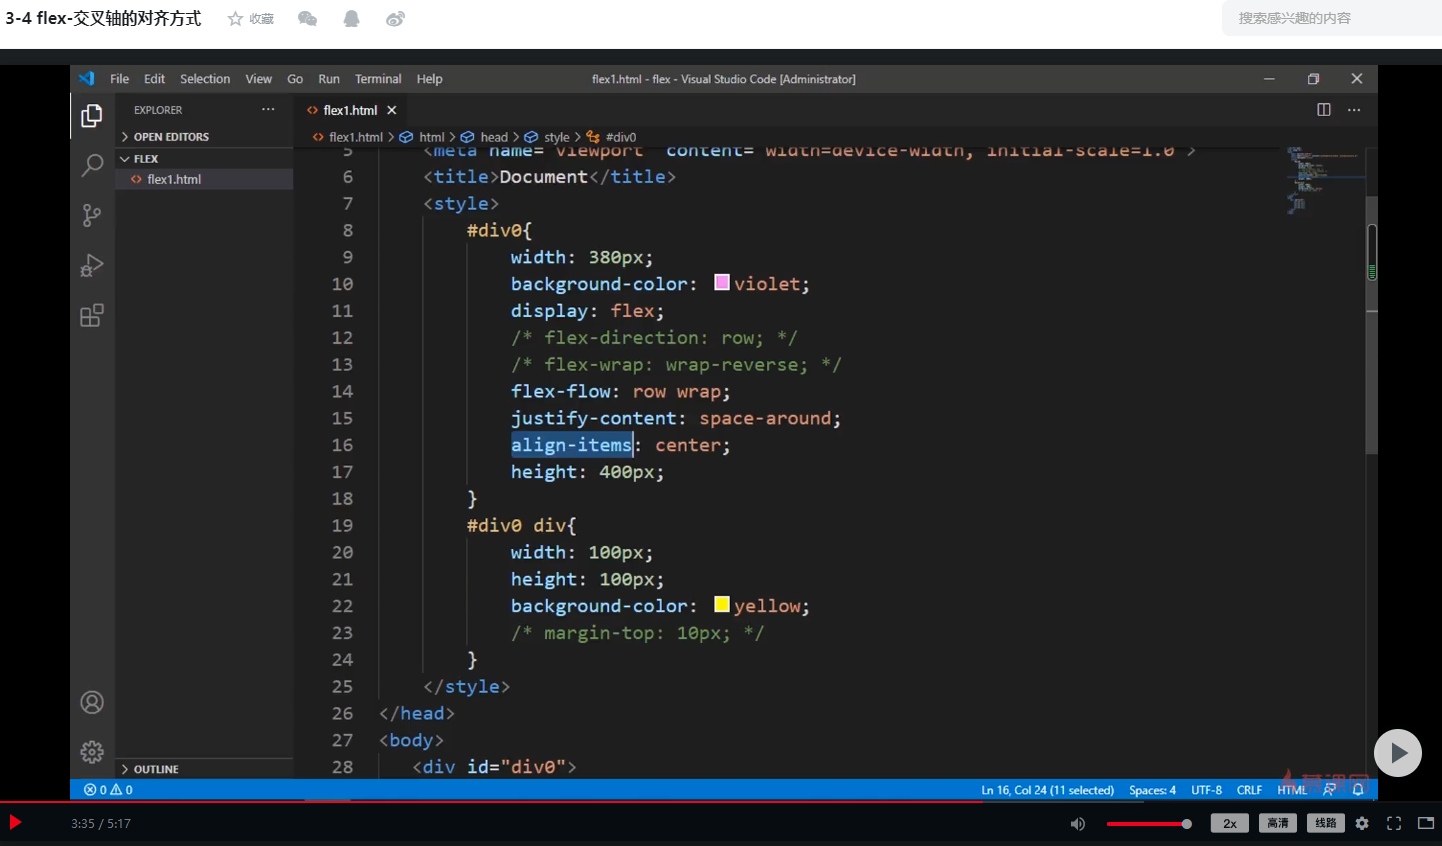This screenshot has width=1442, height=846.
Task: Open the Search view icon
Action: pyautogui.click(x=92, y=165)
